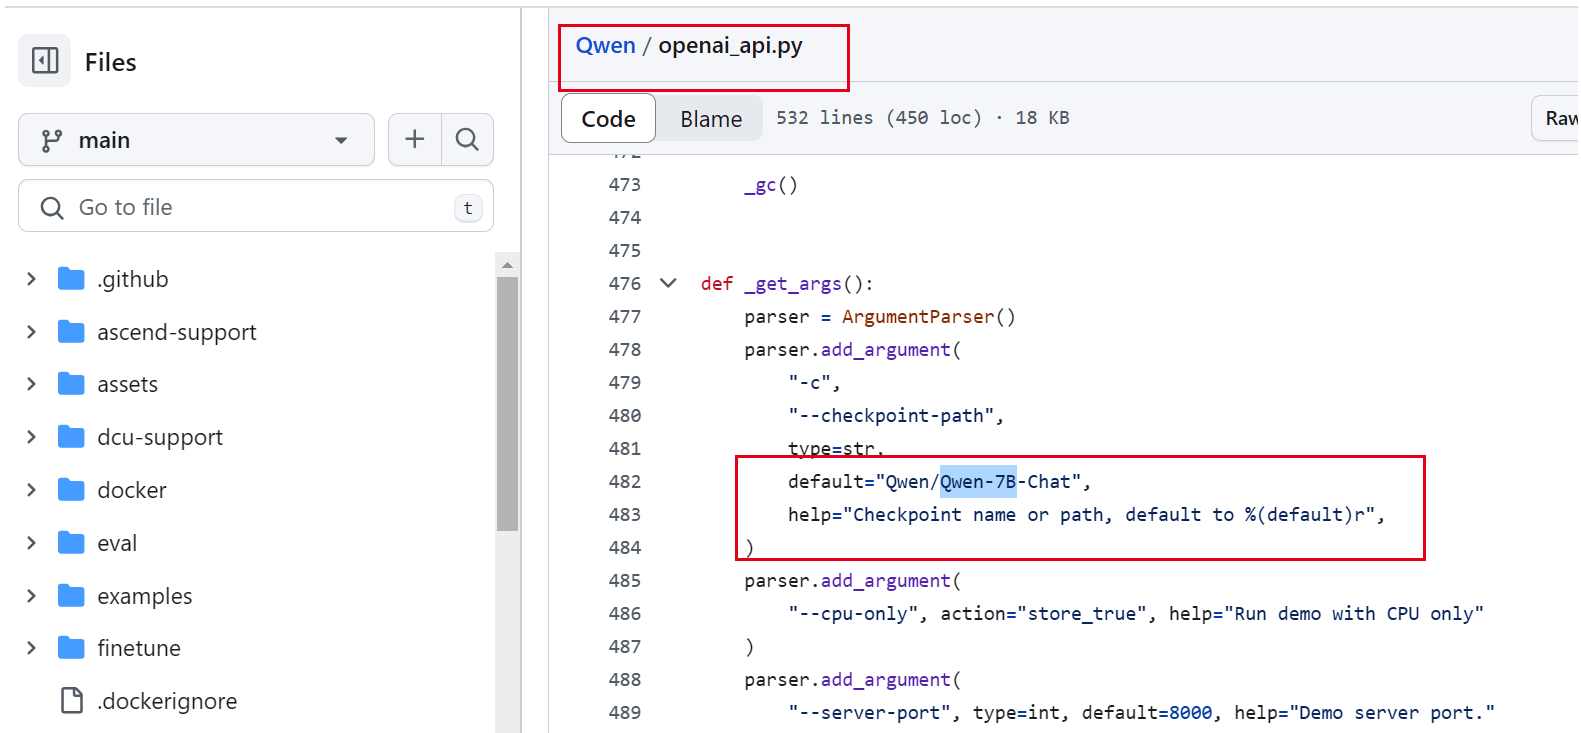Screen dimensions: 1581x733
Task: Select the ascend-support folder icon
Action: point(71,332)
